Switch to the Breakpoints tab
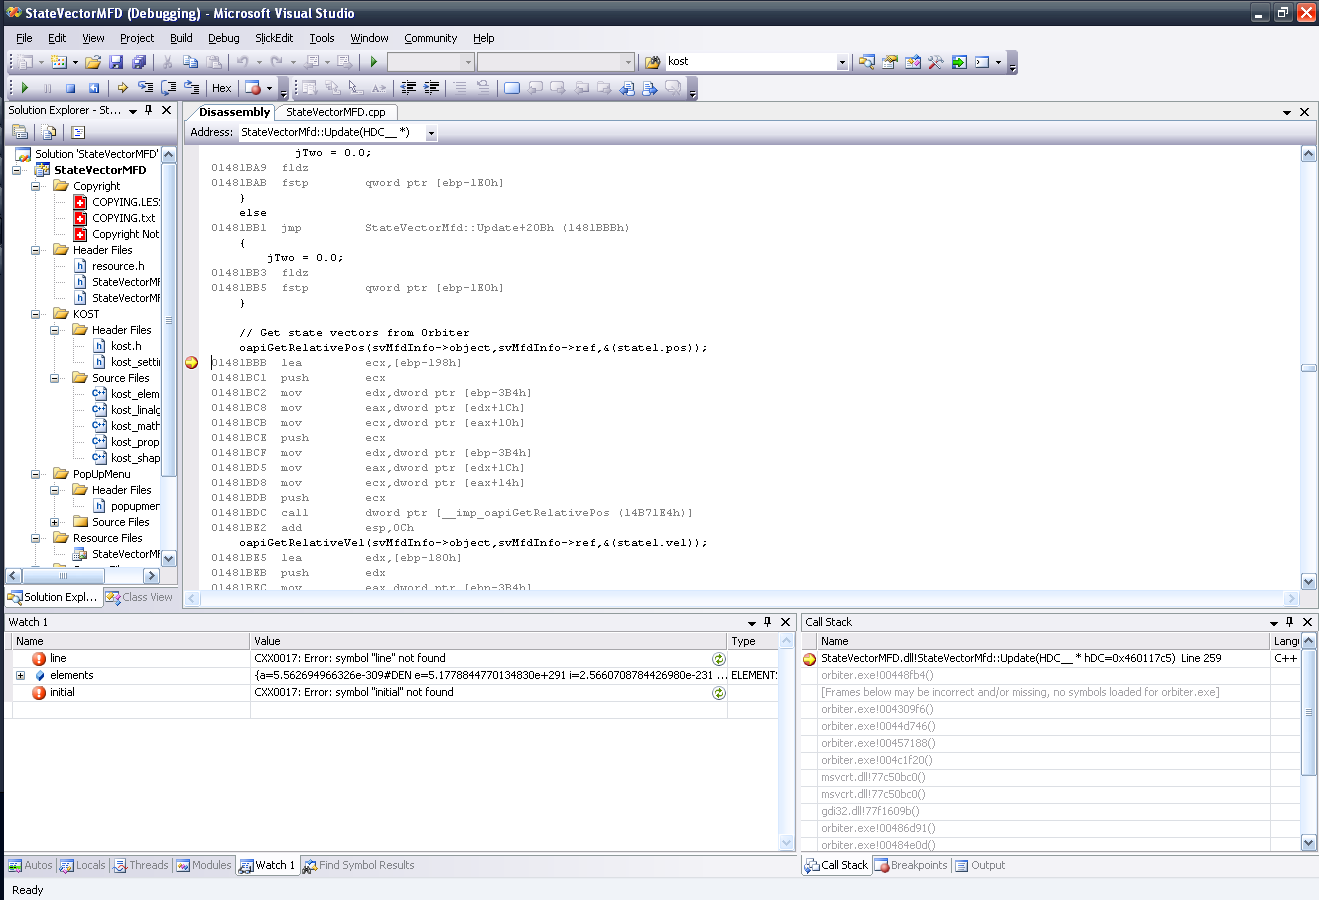Screen dimensions: 1319x900 coord(910,865)
